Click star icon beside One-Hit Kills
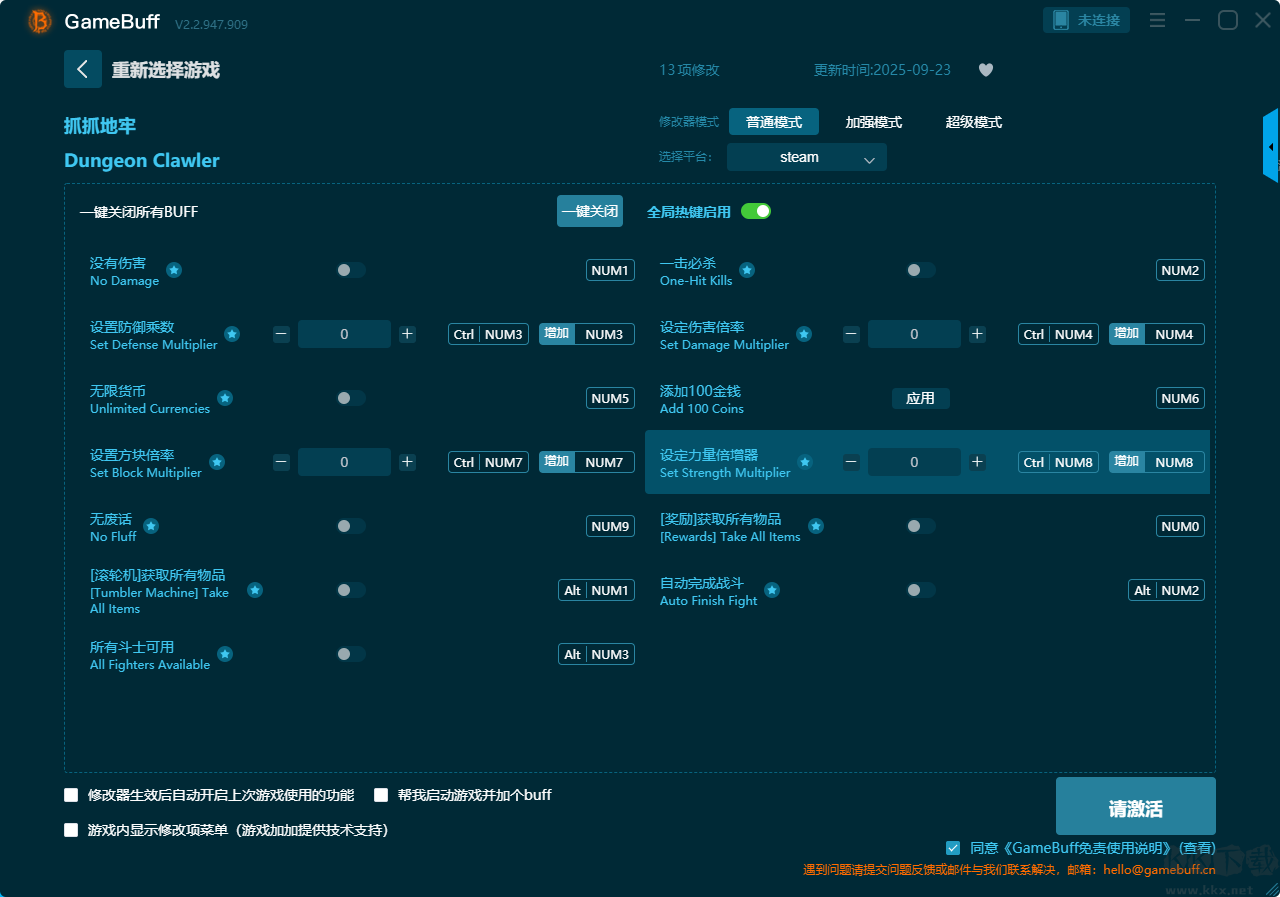The height and width of the screenshot is (897, 1280). 747,270
